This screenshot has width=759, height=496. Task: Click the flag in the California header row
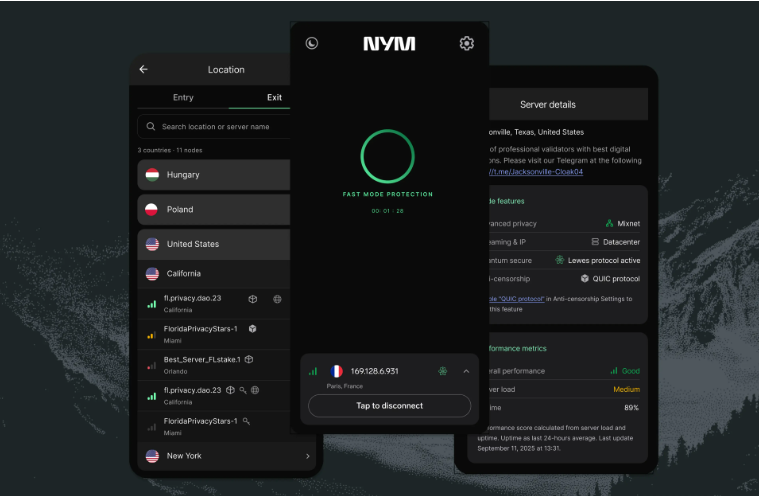pos(152,274)
